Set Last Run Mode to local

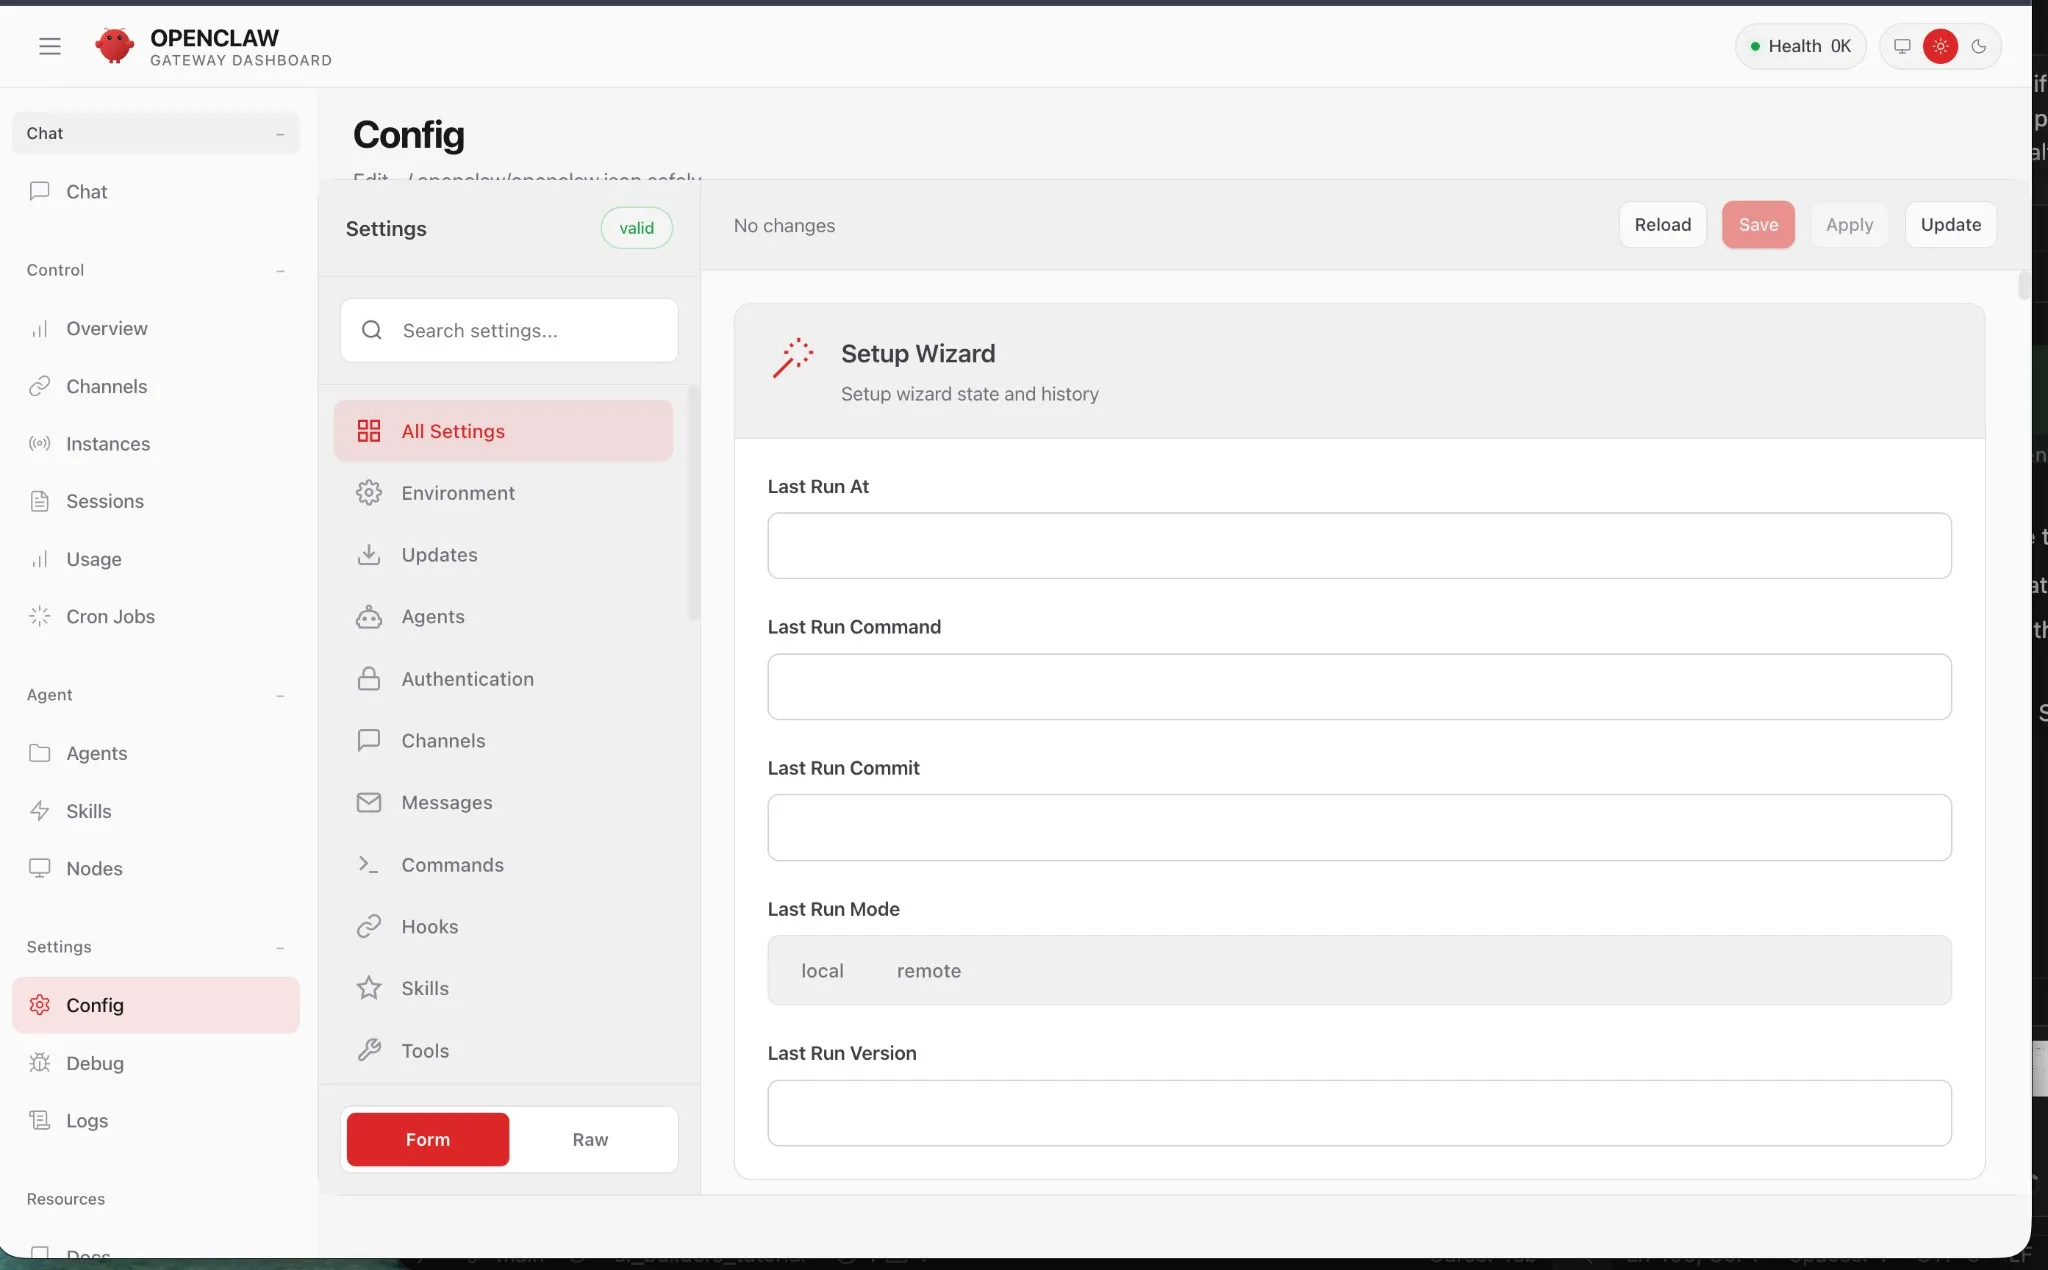(822, 971)
